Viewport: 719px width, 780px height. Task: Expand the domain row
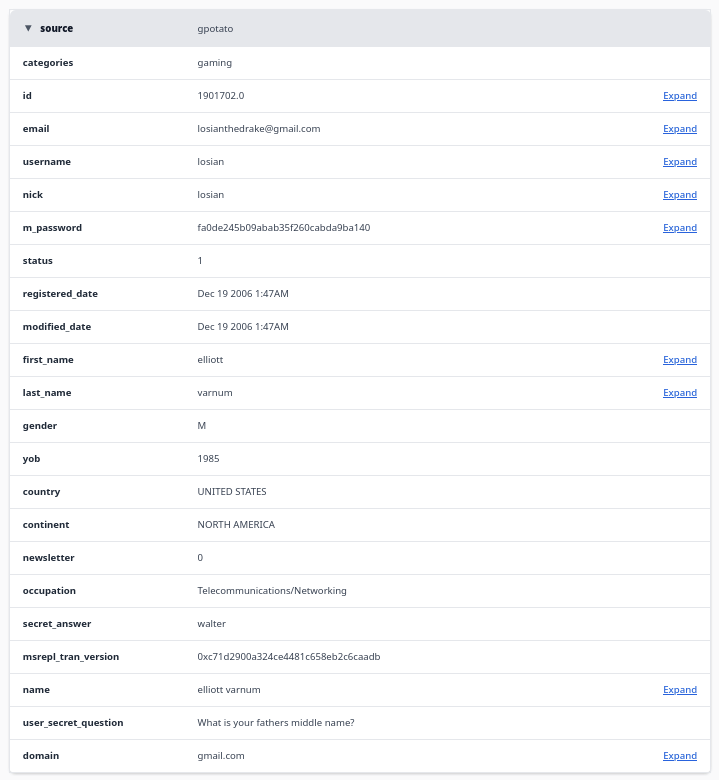pos(679,756)
